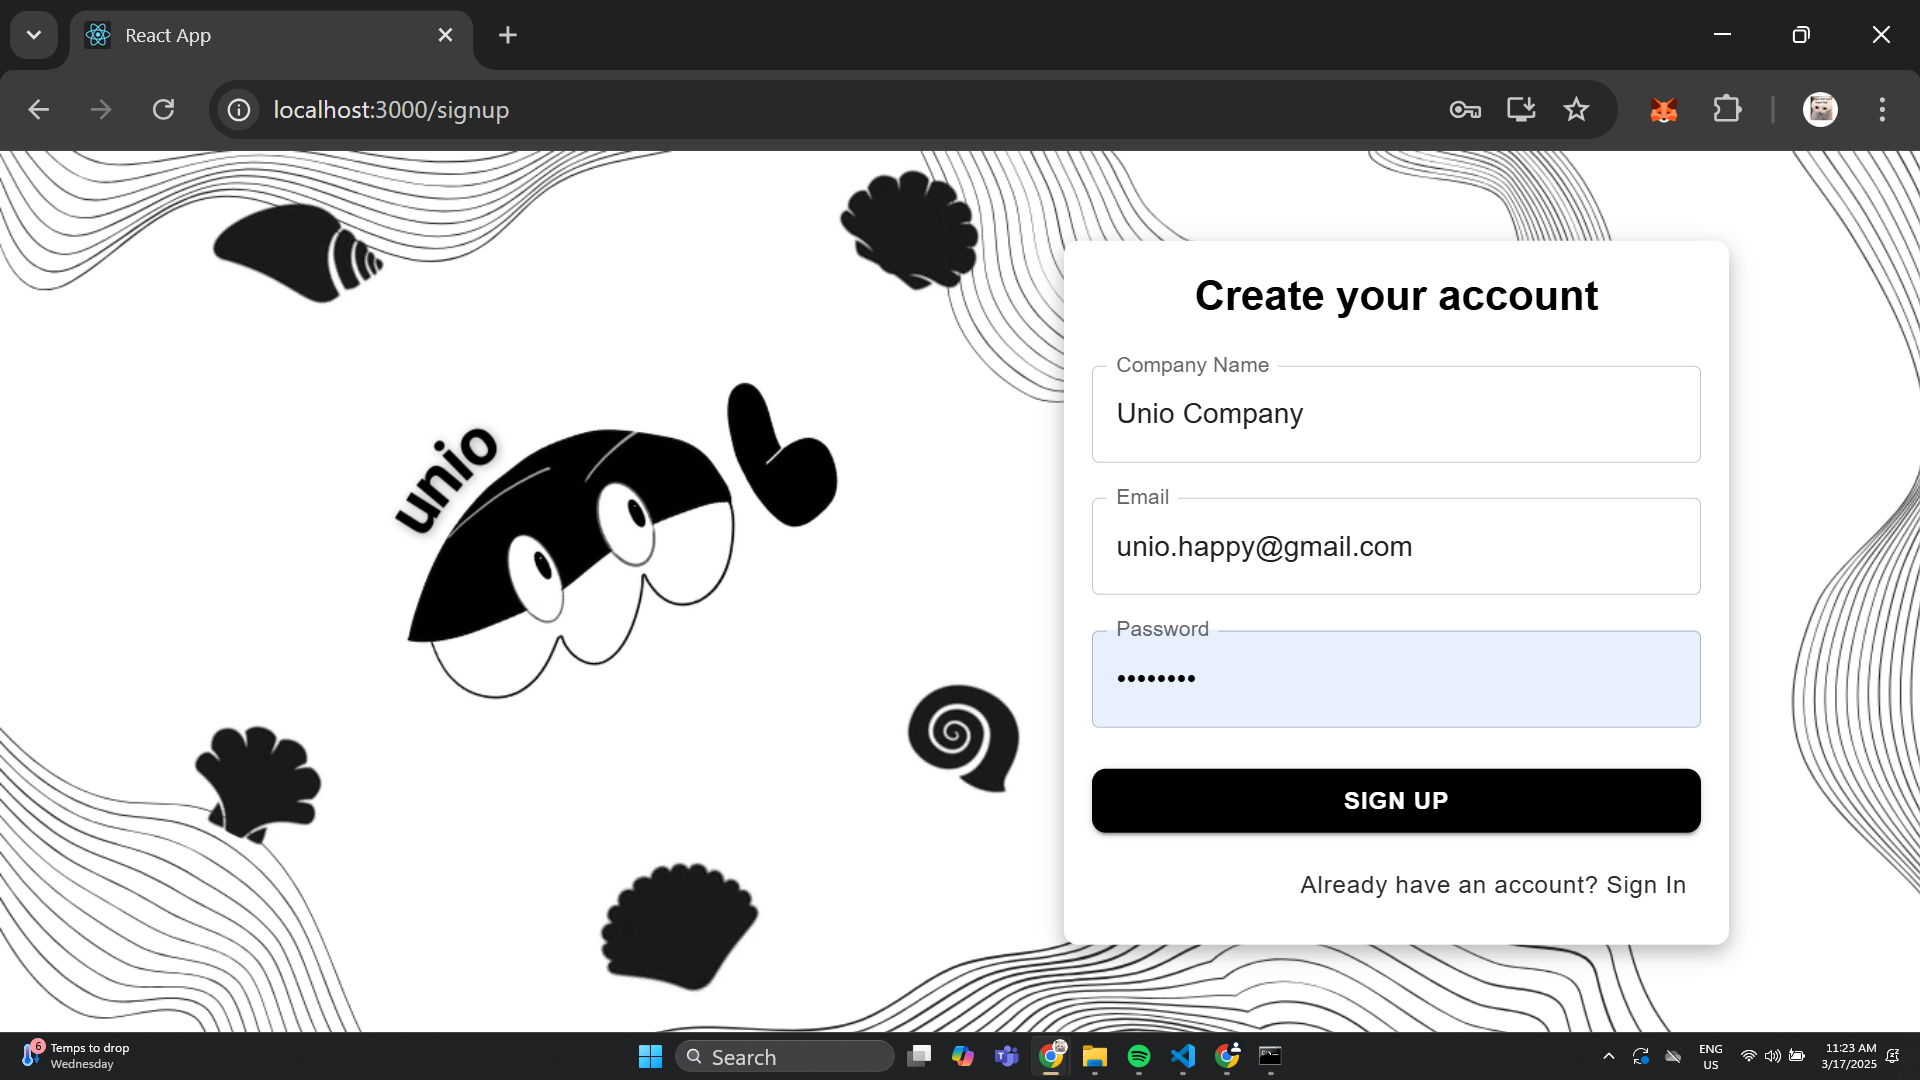Open Visual Studio Code from taskbar
The image size is (1920, 1080).
(1183, 1056)
